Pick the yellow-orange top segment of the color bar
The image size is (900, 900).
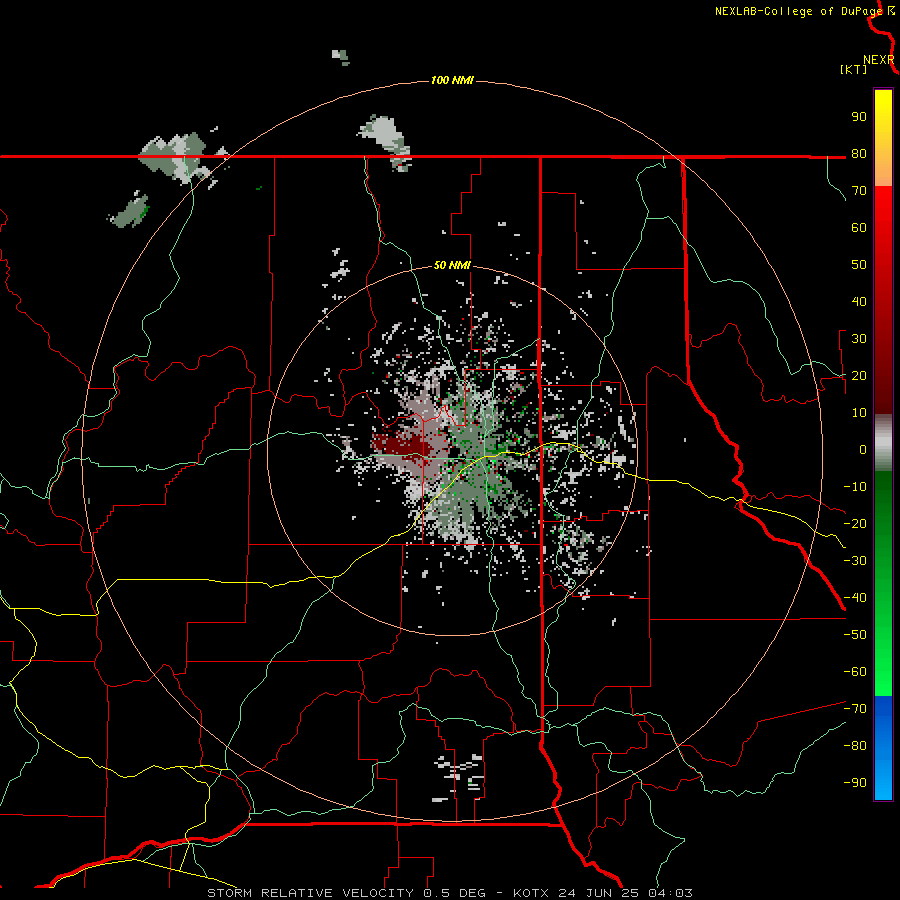[x=883, y=138]
